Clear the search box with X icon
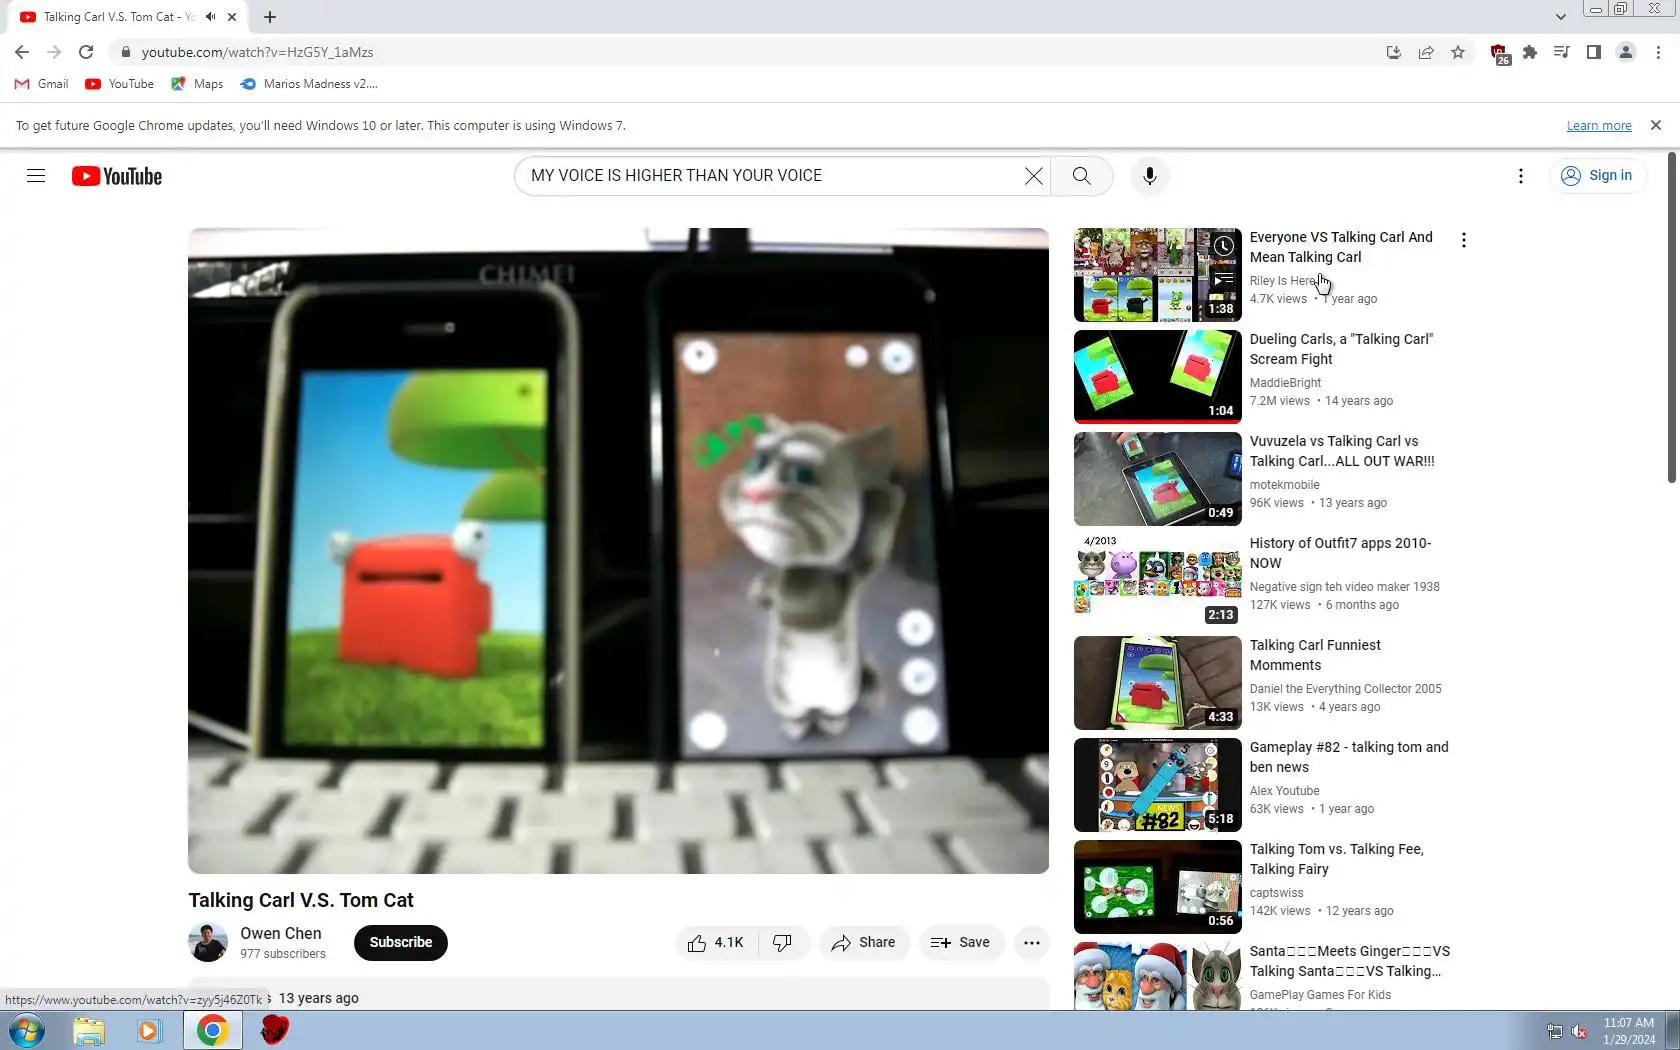 (x=1034, y=176)
